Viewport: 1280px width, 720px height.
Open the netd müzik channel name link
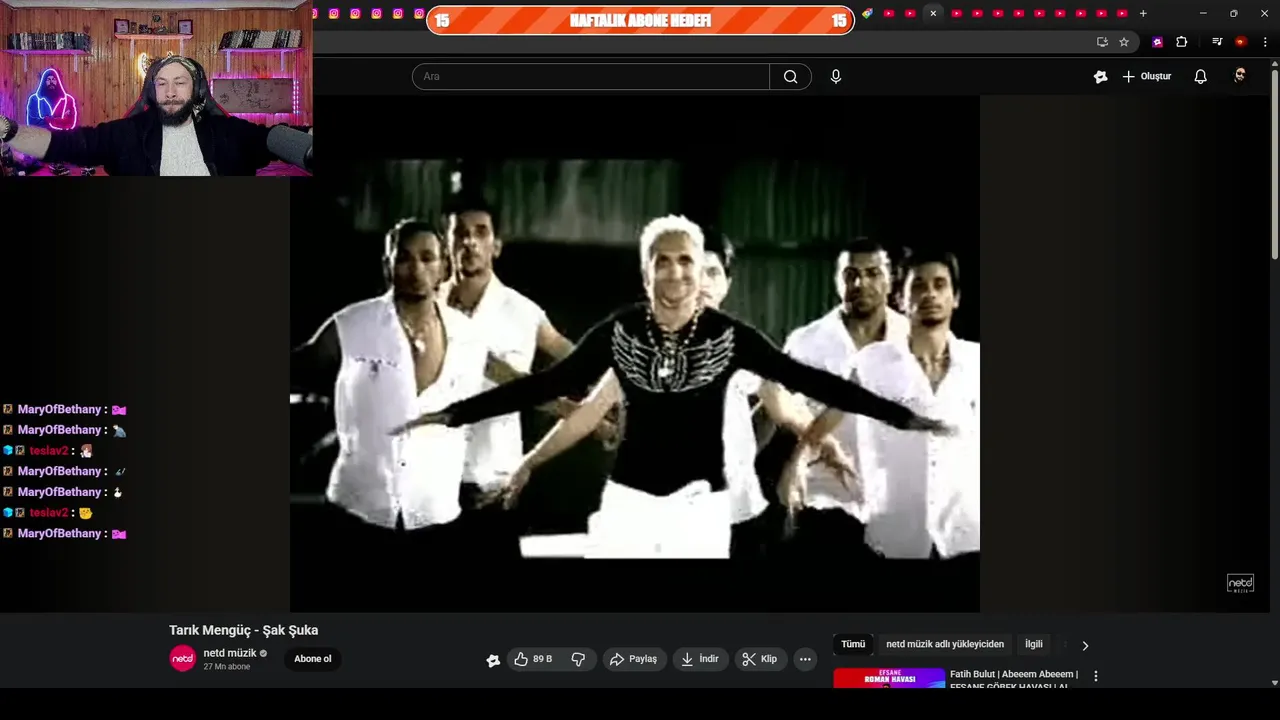pos(230,653)
